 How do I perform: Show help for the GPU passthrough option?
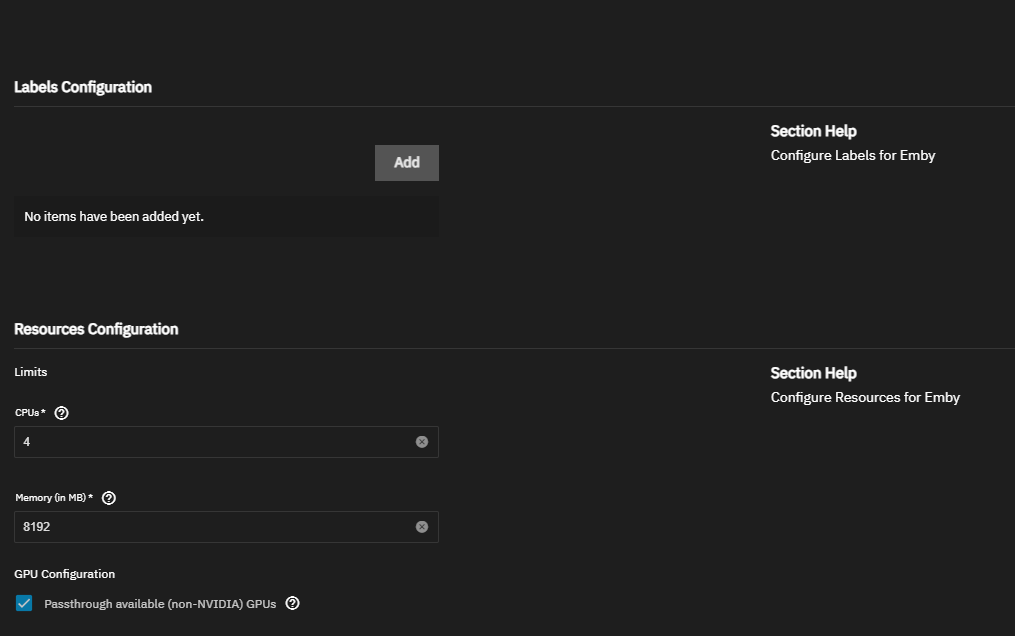pyautogui.click(x=293, y=604)
